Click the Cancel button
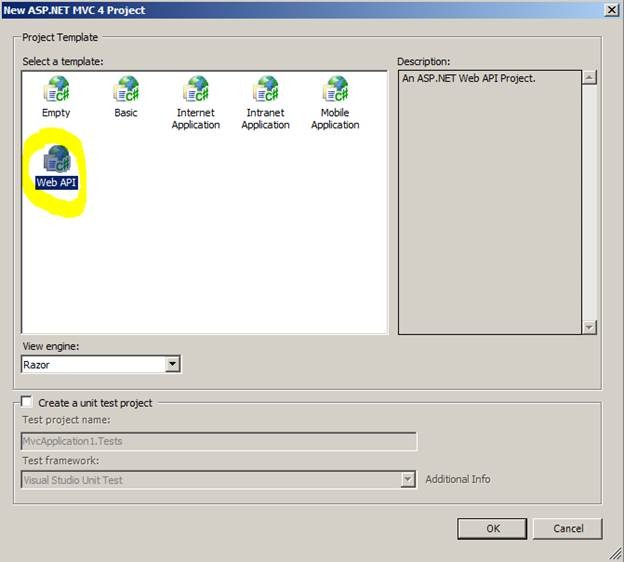This screenshot has width=624, height=562. pyautogui.click(x=567, y=529)
